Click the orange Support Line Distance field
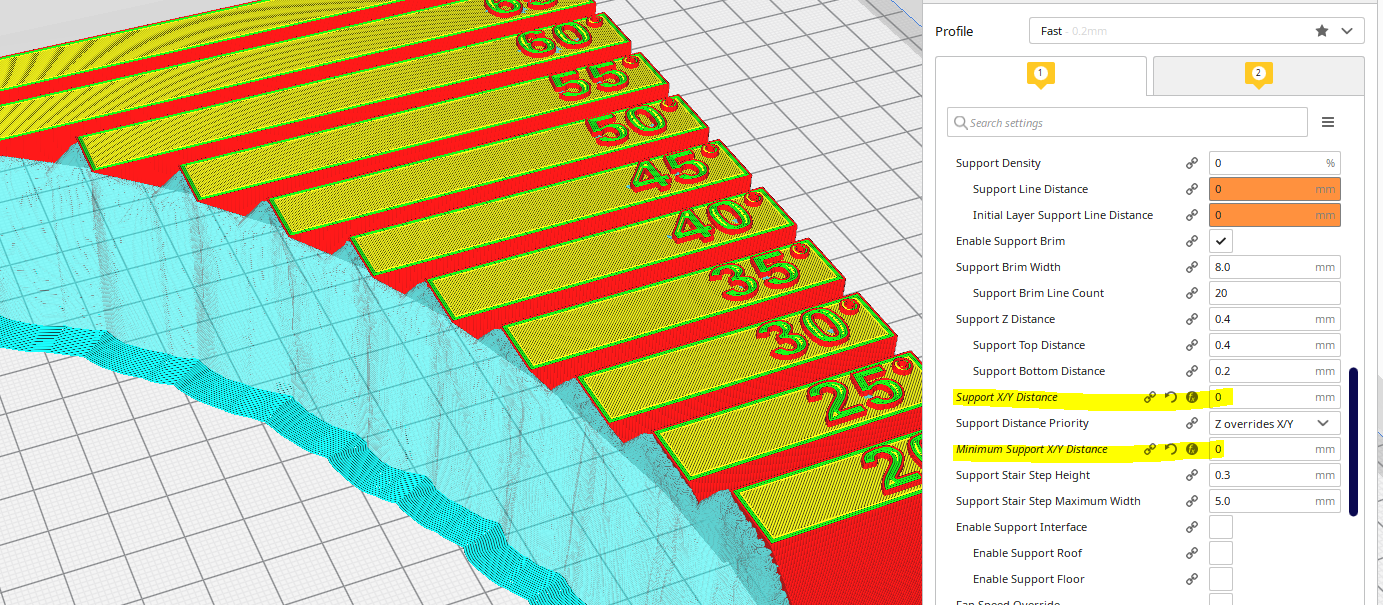The width and height of the screenshot is (1383, 605). (x=1275, y=189)
